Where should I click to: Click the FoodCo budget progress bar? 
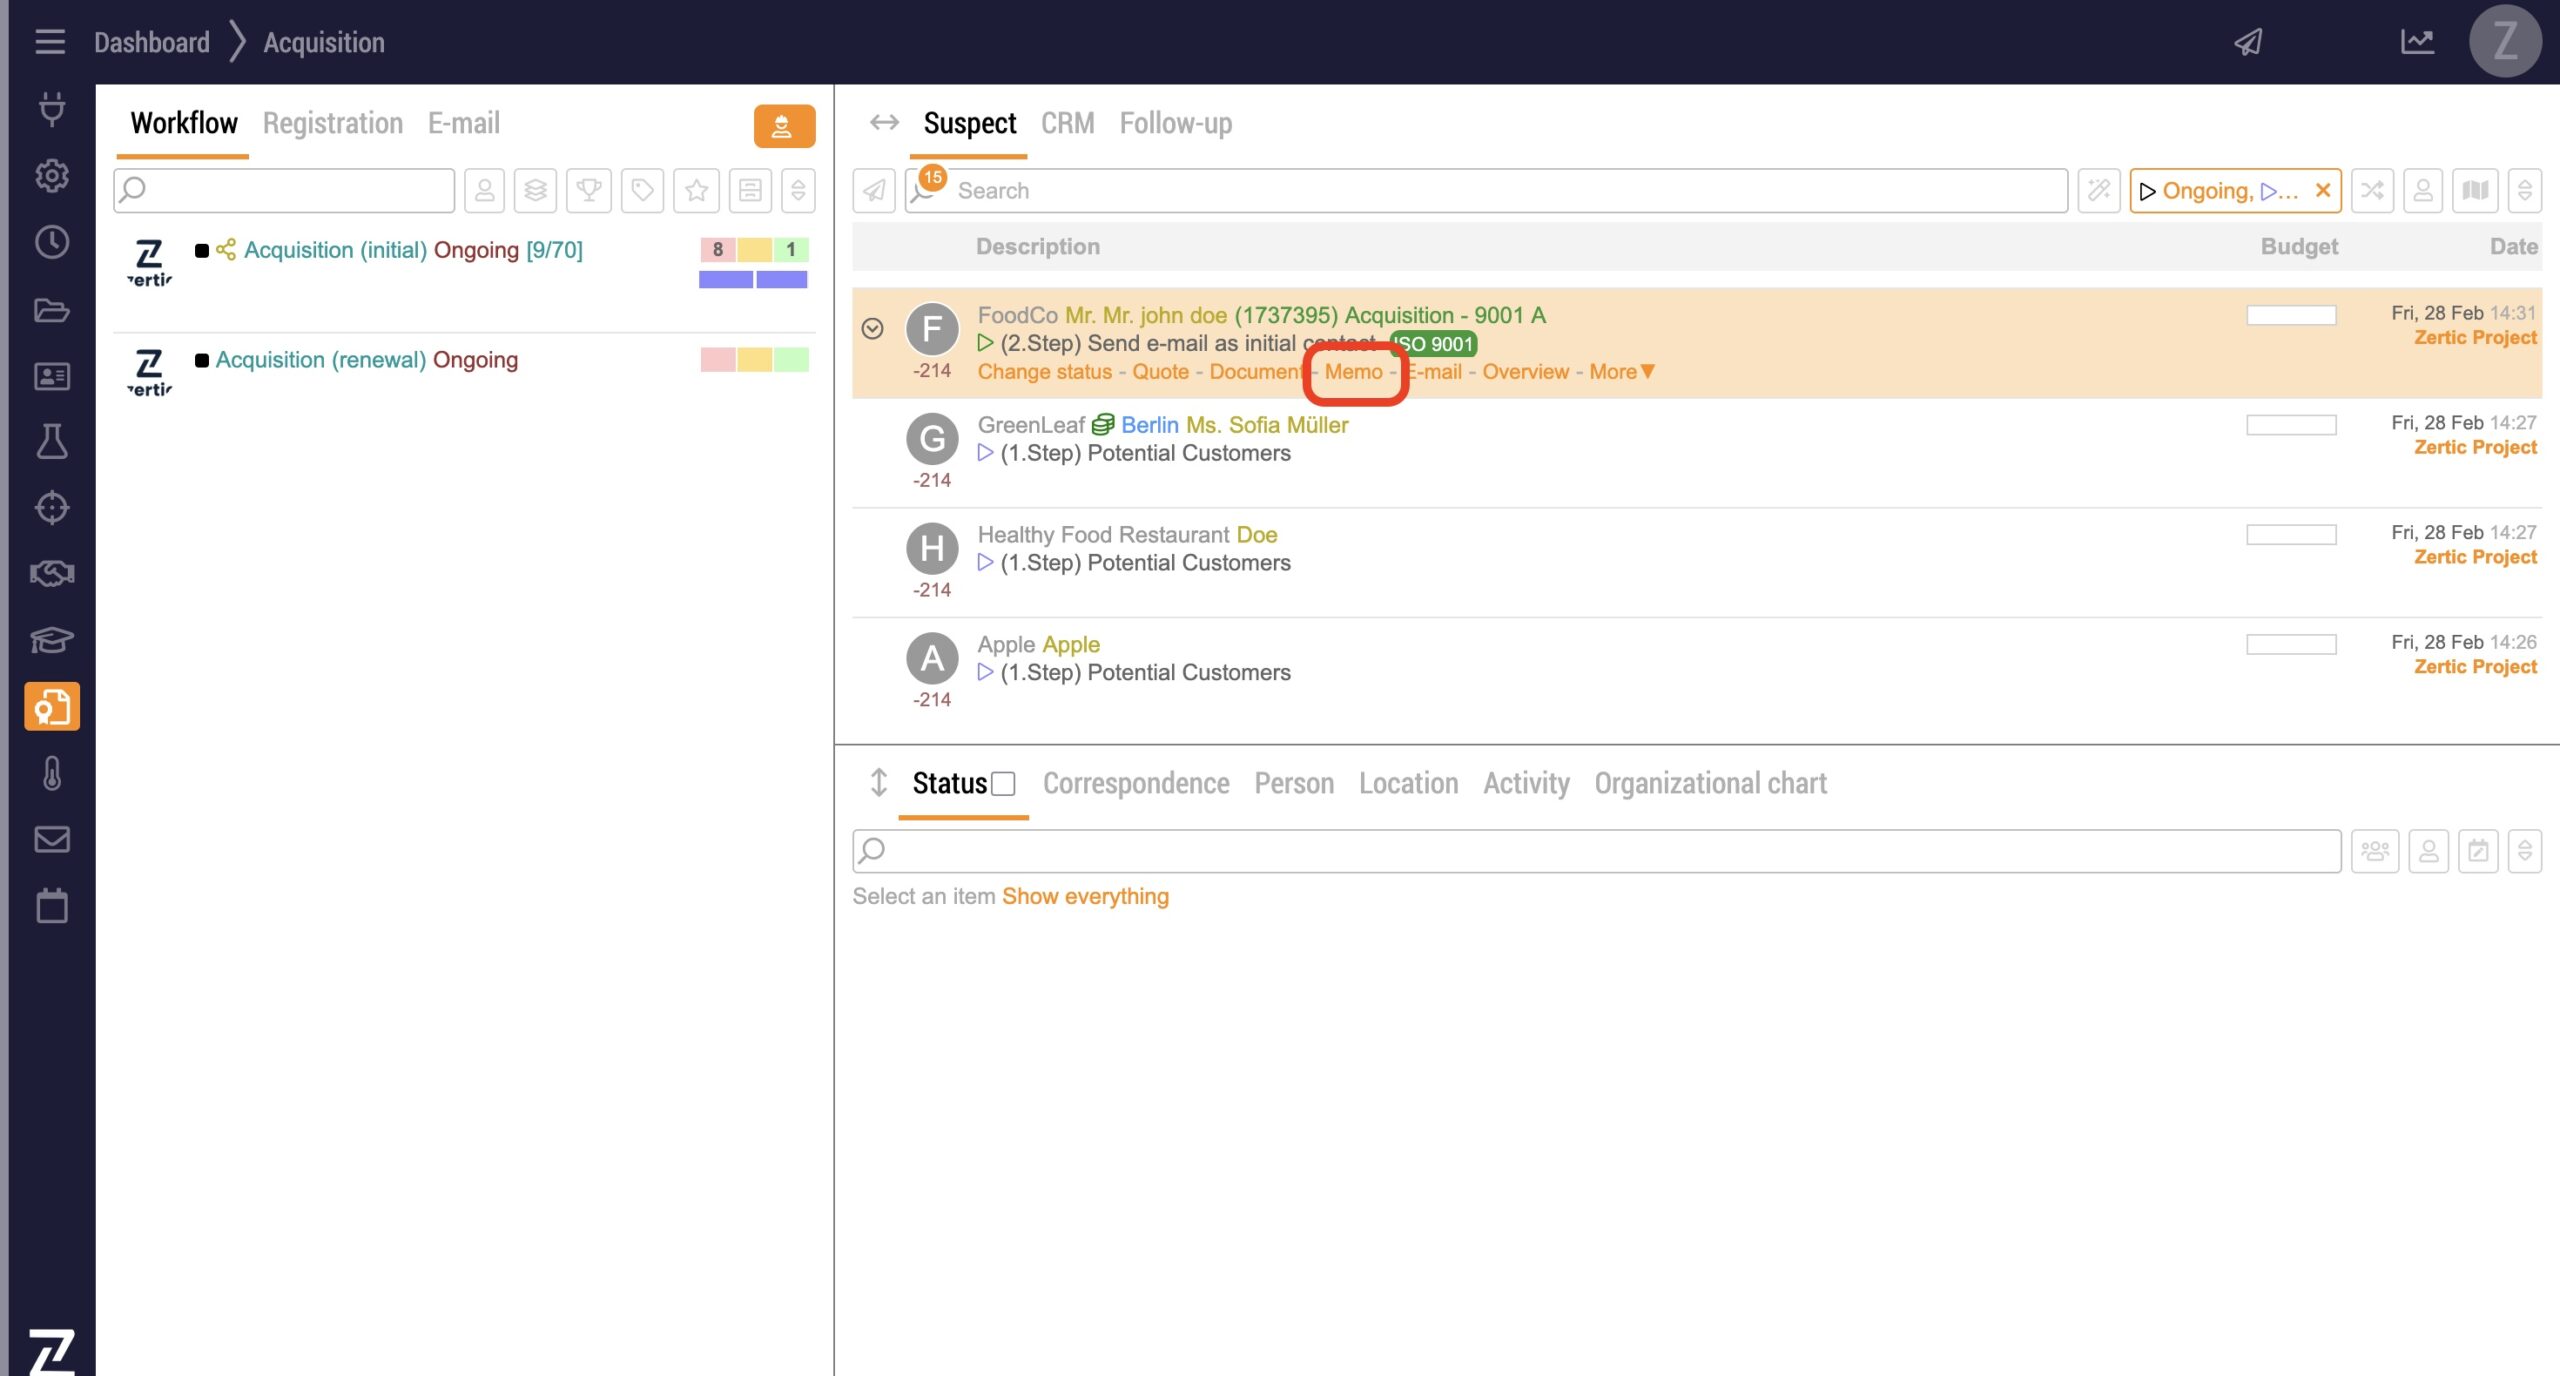click(2290, 316)
